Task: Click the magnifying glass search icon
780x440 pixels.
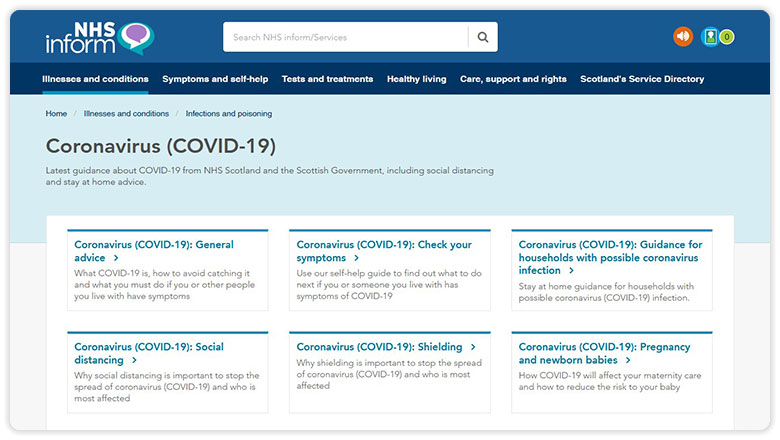Action: [x=483, y=37]
